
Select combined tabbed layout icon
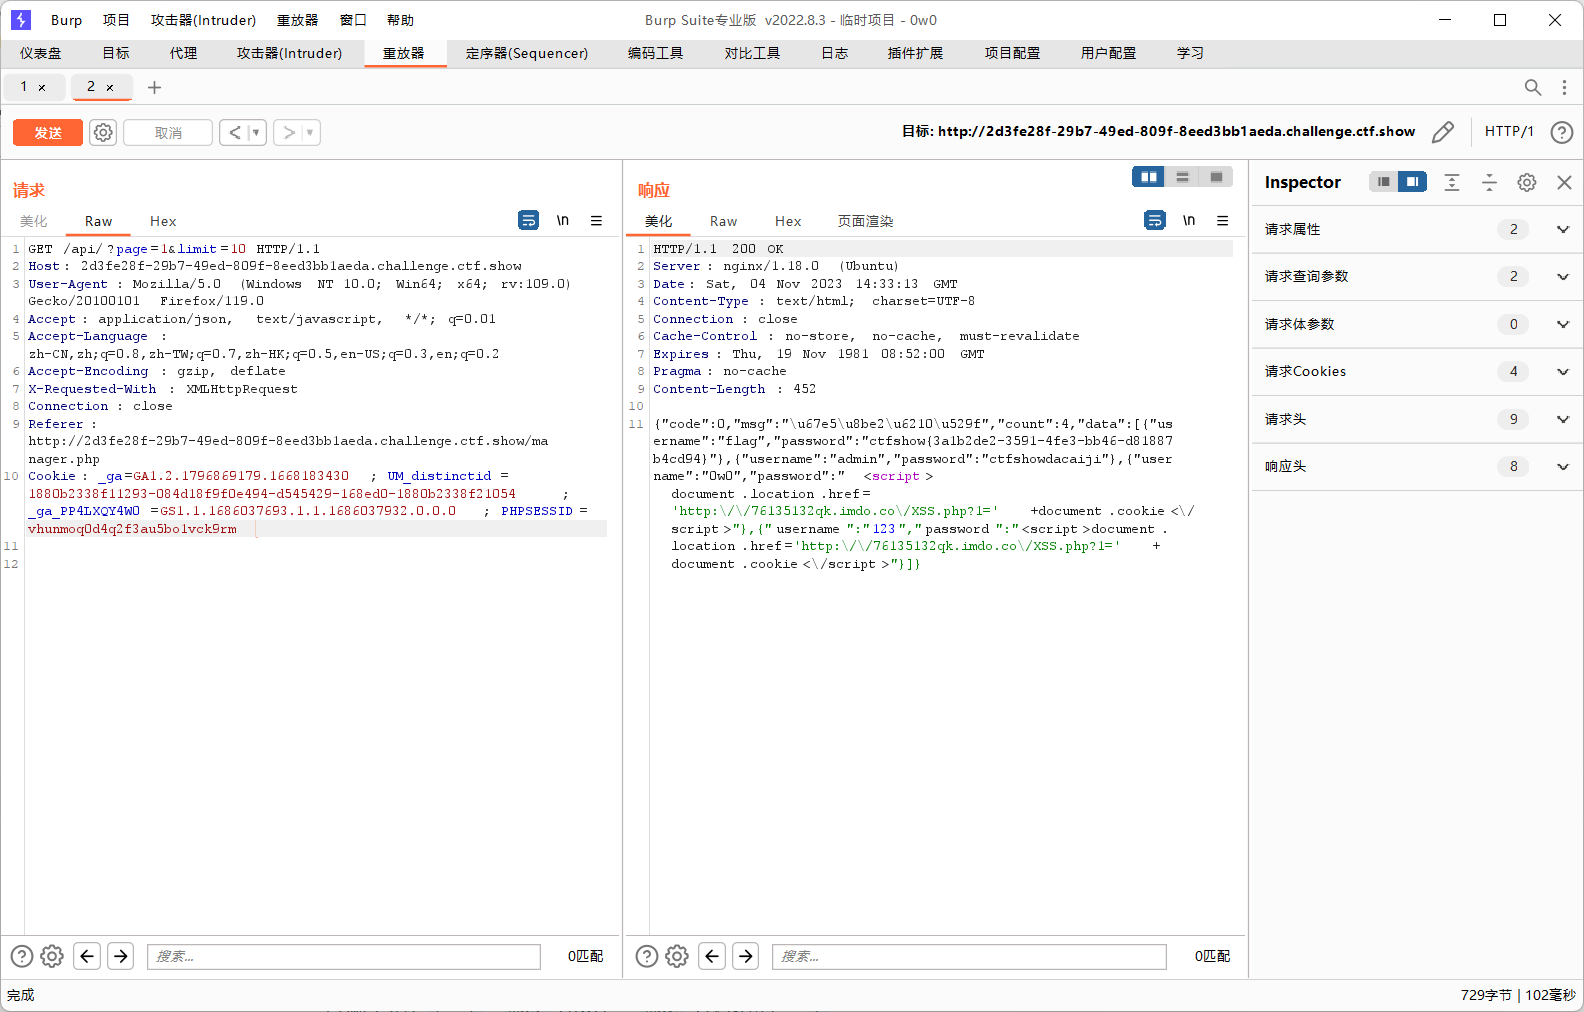tap(1216, 177)
